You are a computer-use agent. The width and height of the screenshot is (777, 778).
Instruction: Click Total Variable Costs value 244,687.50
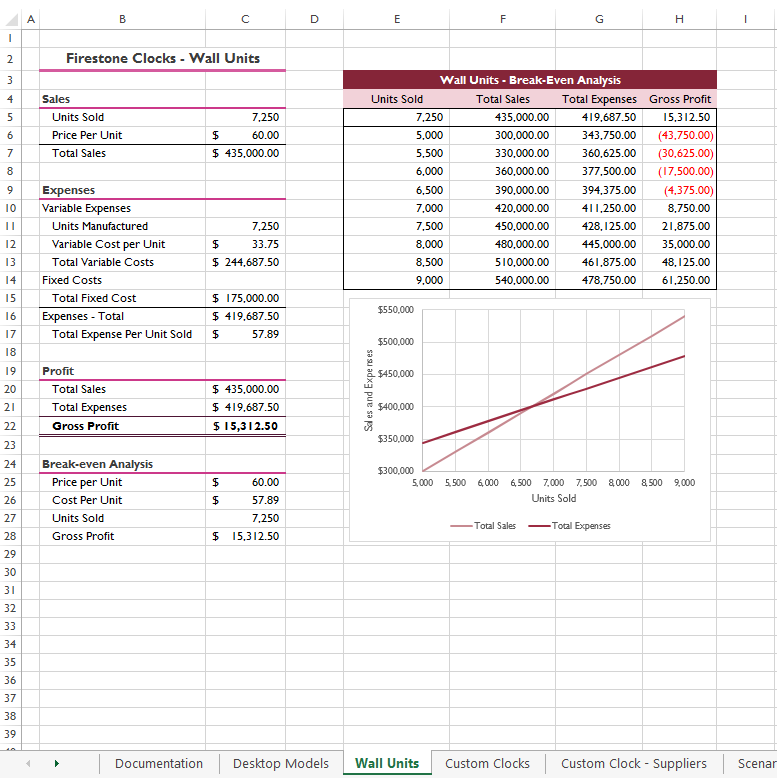[x=246, y=262]
